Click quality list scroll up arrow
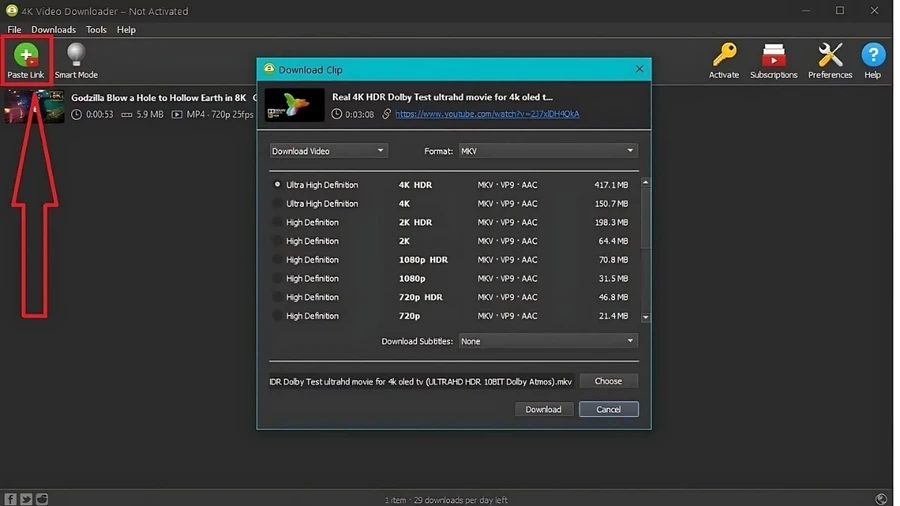This screenshot has width=900, height=506. [x=646, y=182]
